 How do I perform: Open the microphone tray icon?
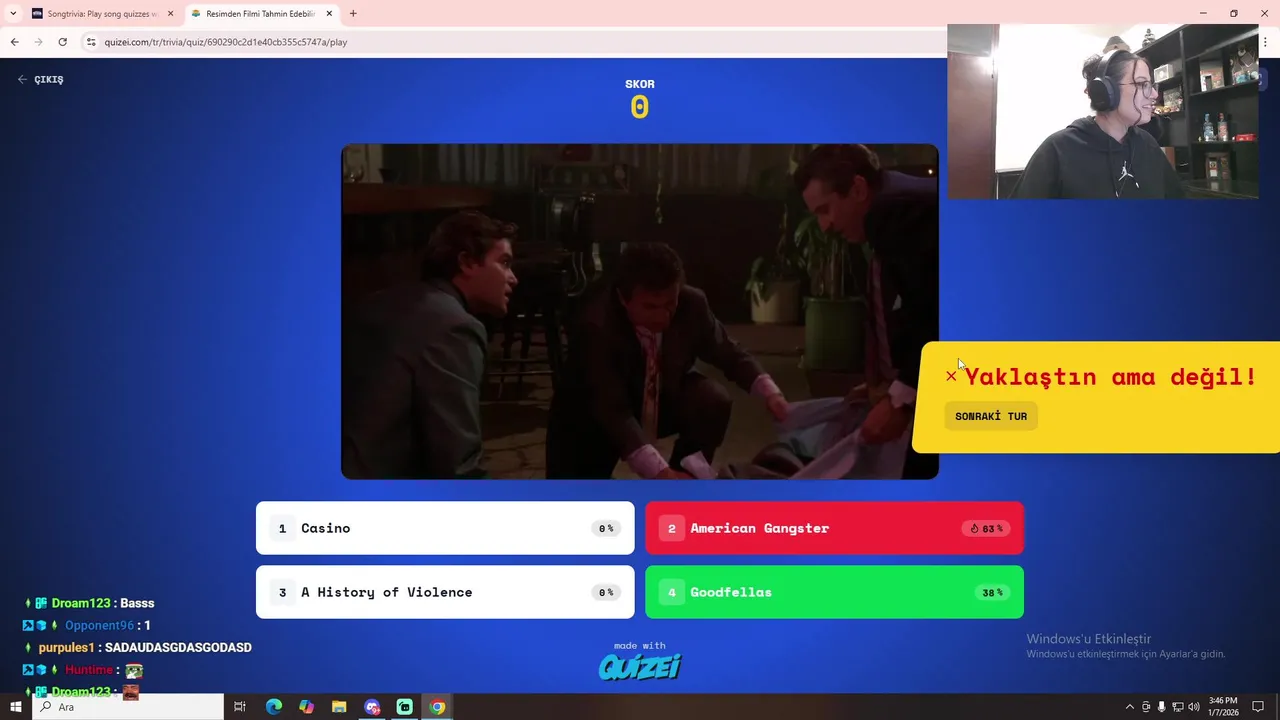click(1161, 707)
